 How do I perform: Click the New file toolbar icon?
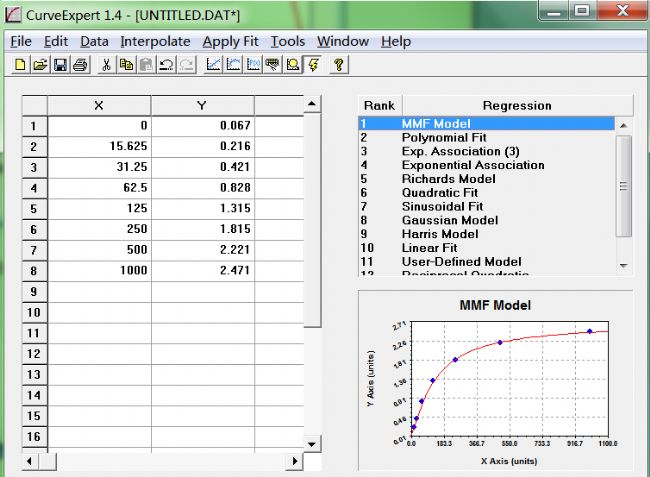[x=21, y=64]
